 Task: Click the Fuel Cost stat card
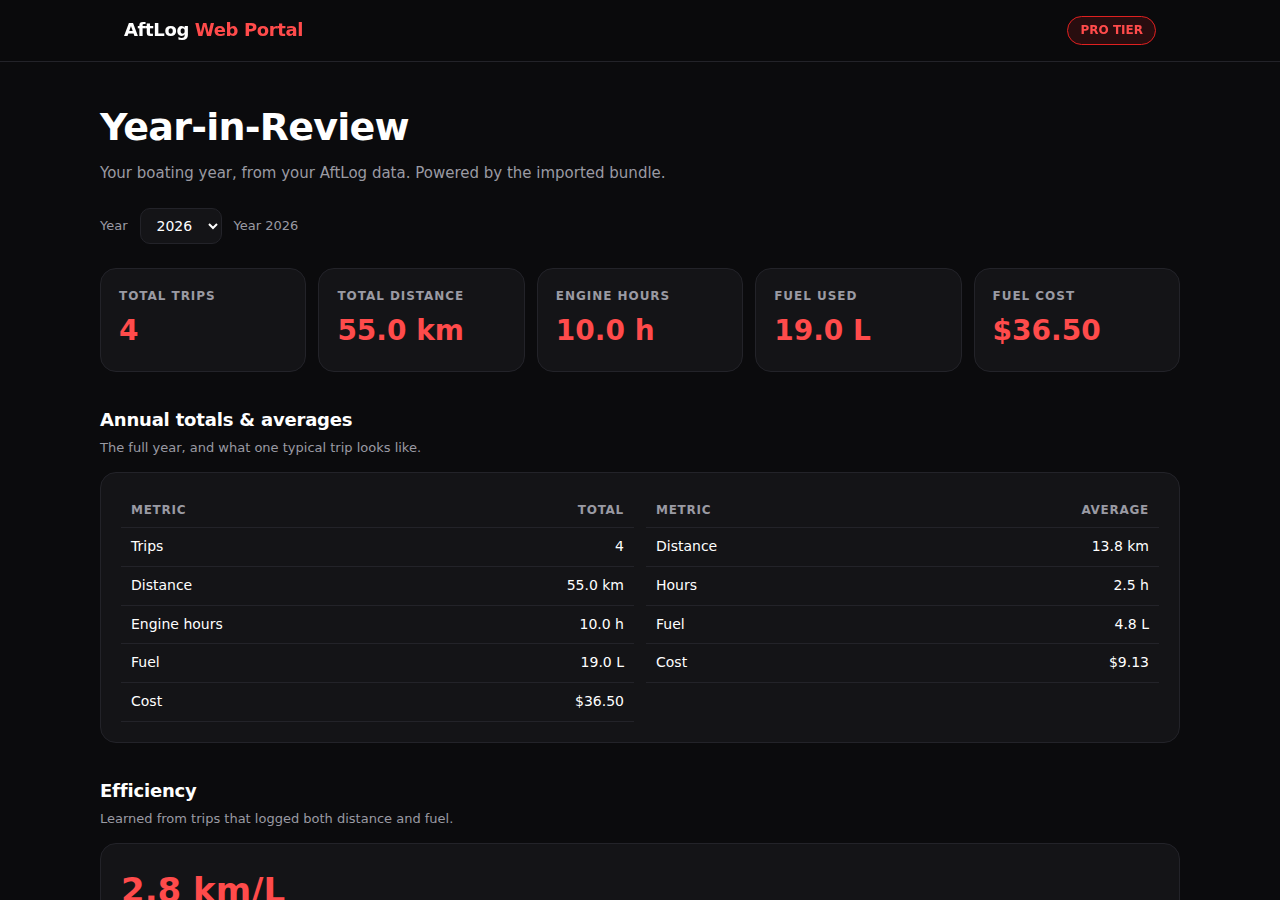[1077, 320]
